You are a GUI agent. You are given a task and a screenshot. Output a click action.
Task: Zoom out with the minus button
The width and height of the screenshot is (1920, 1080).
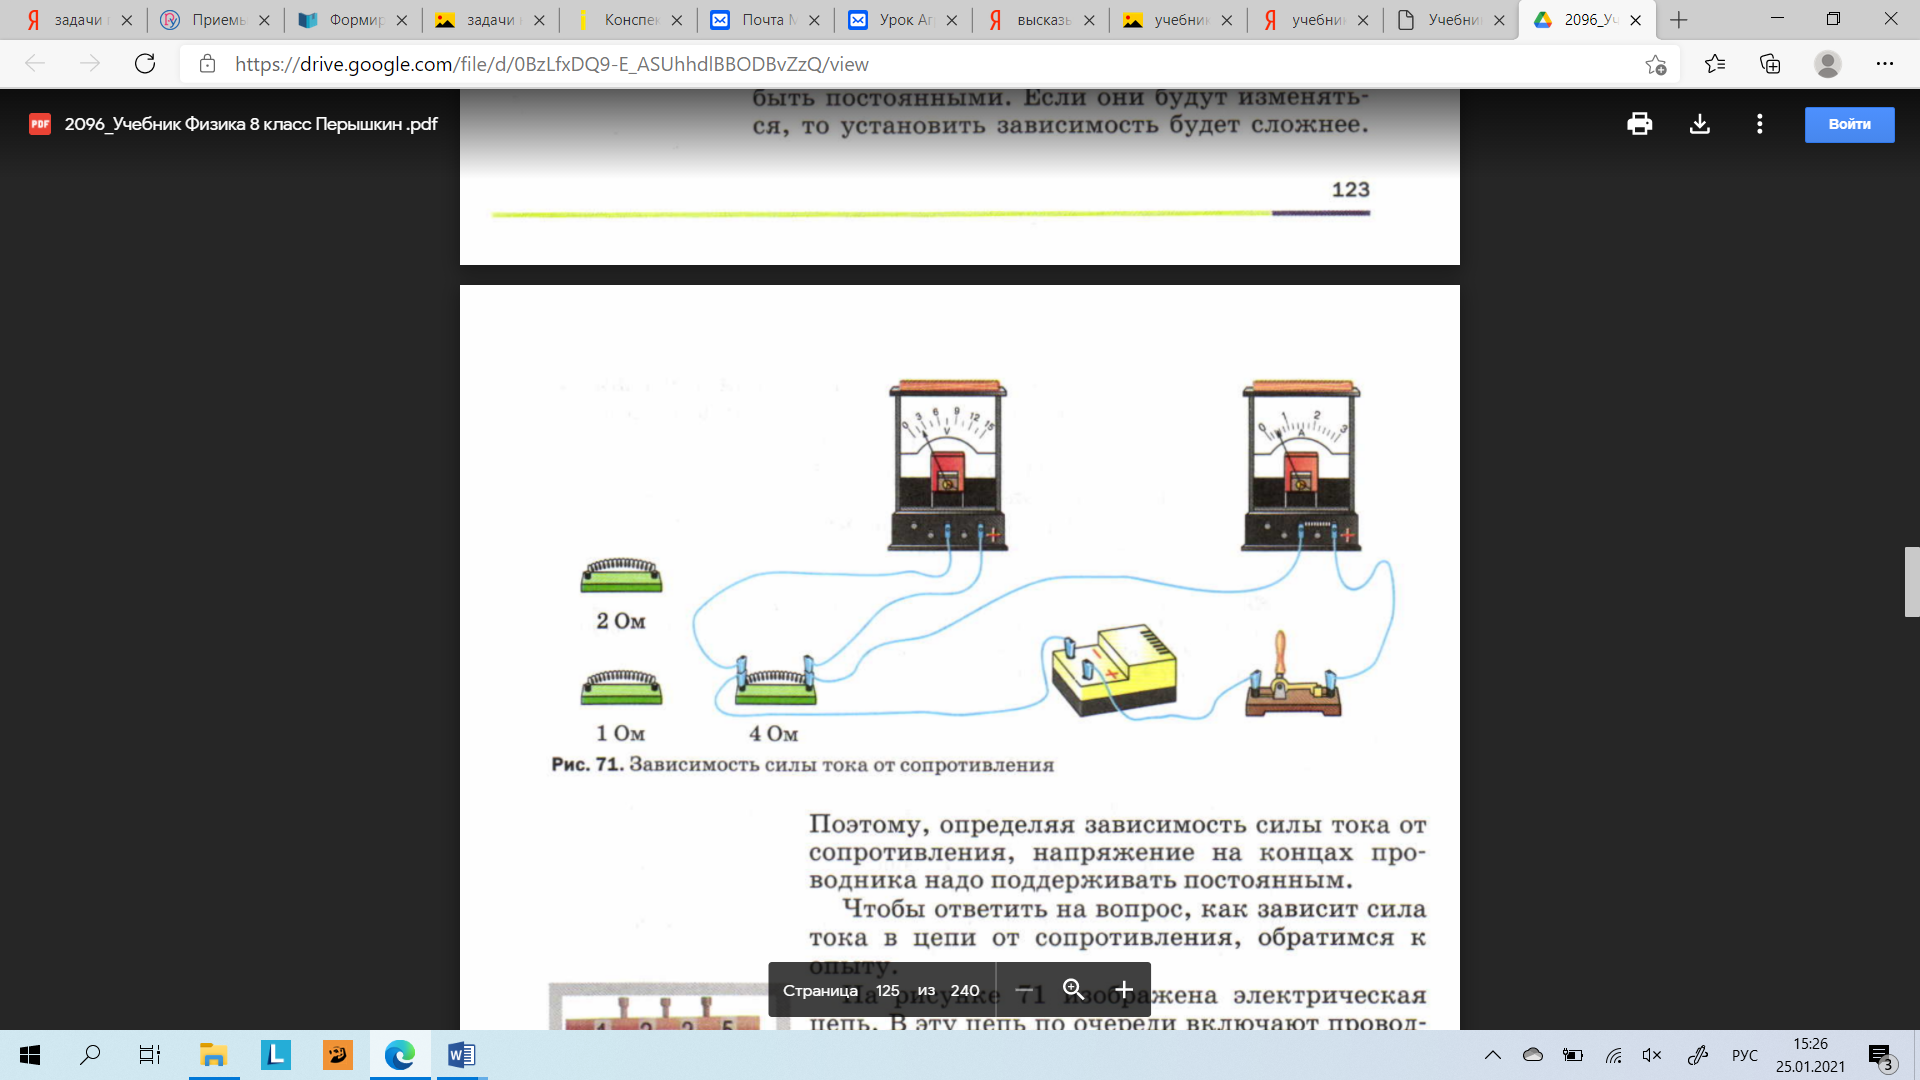[1024, 990]
